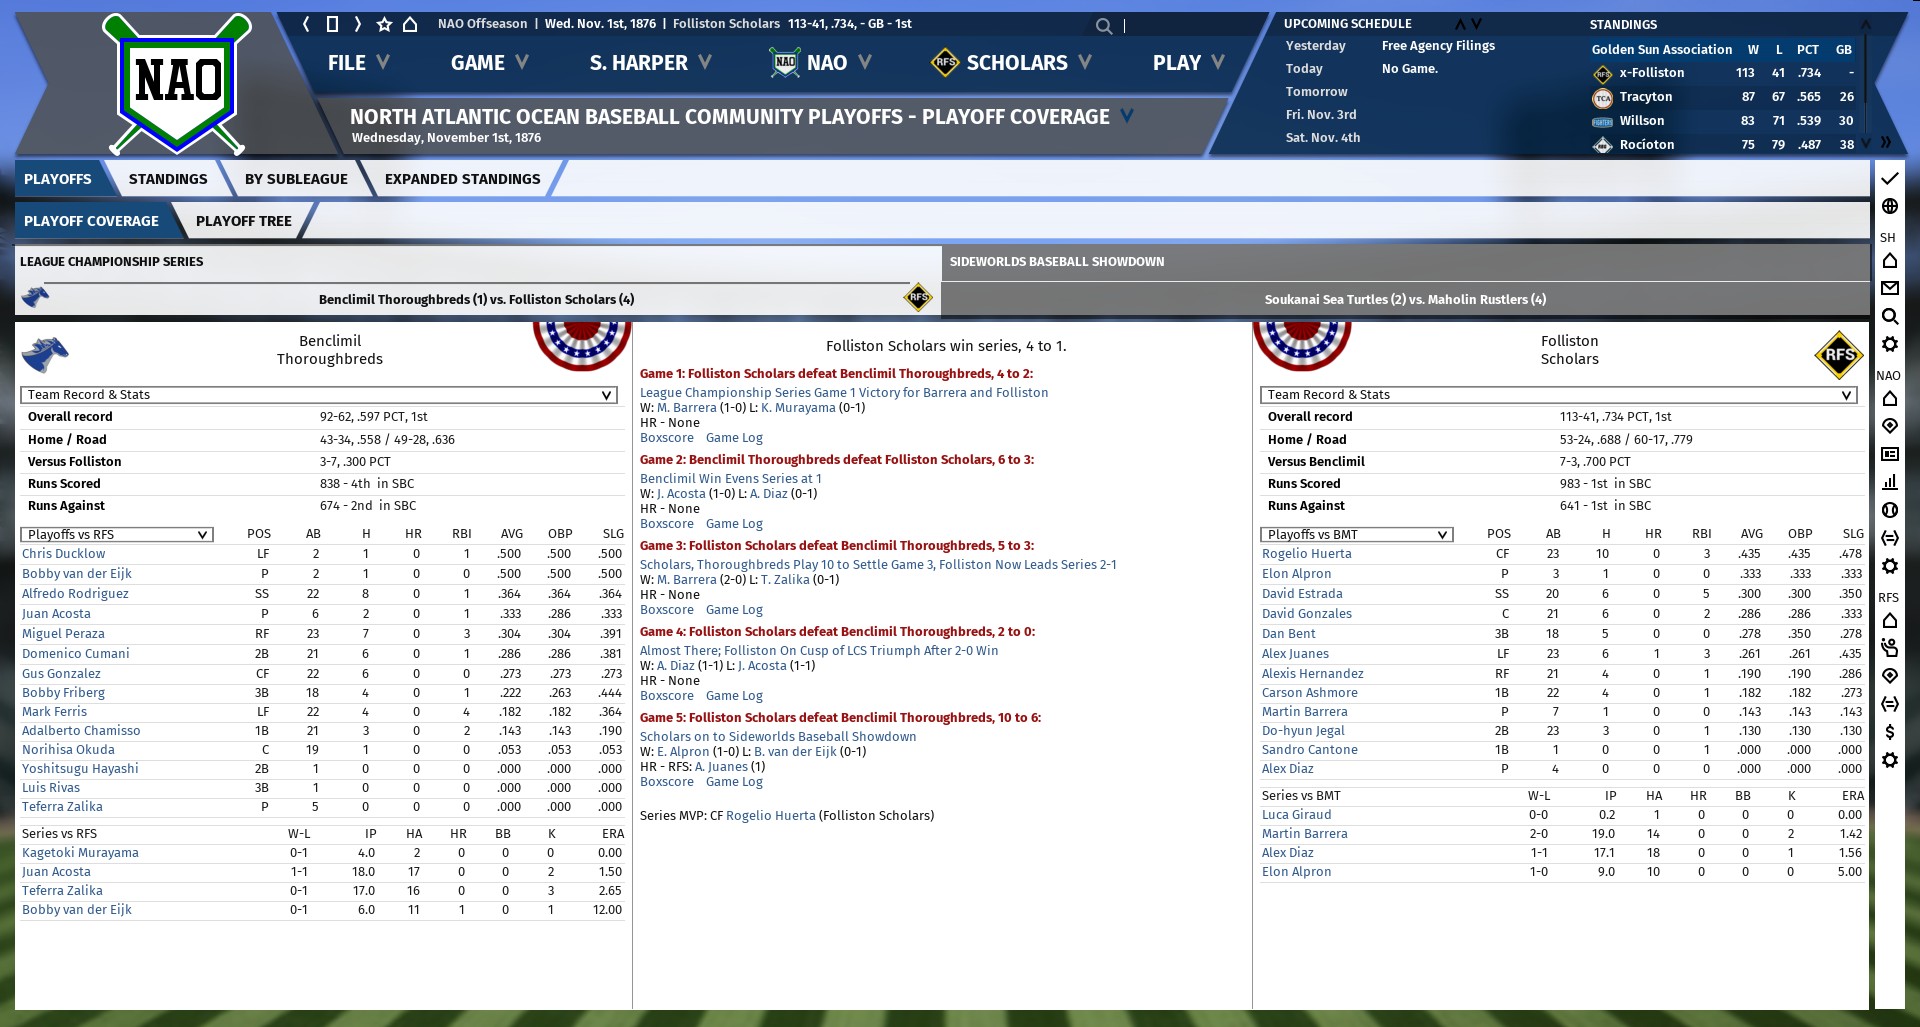This screenshot has width=1920, height=1027.
Task: Open the SCHOLARS team menu
Action: [1011, 63]
